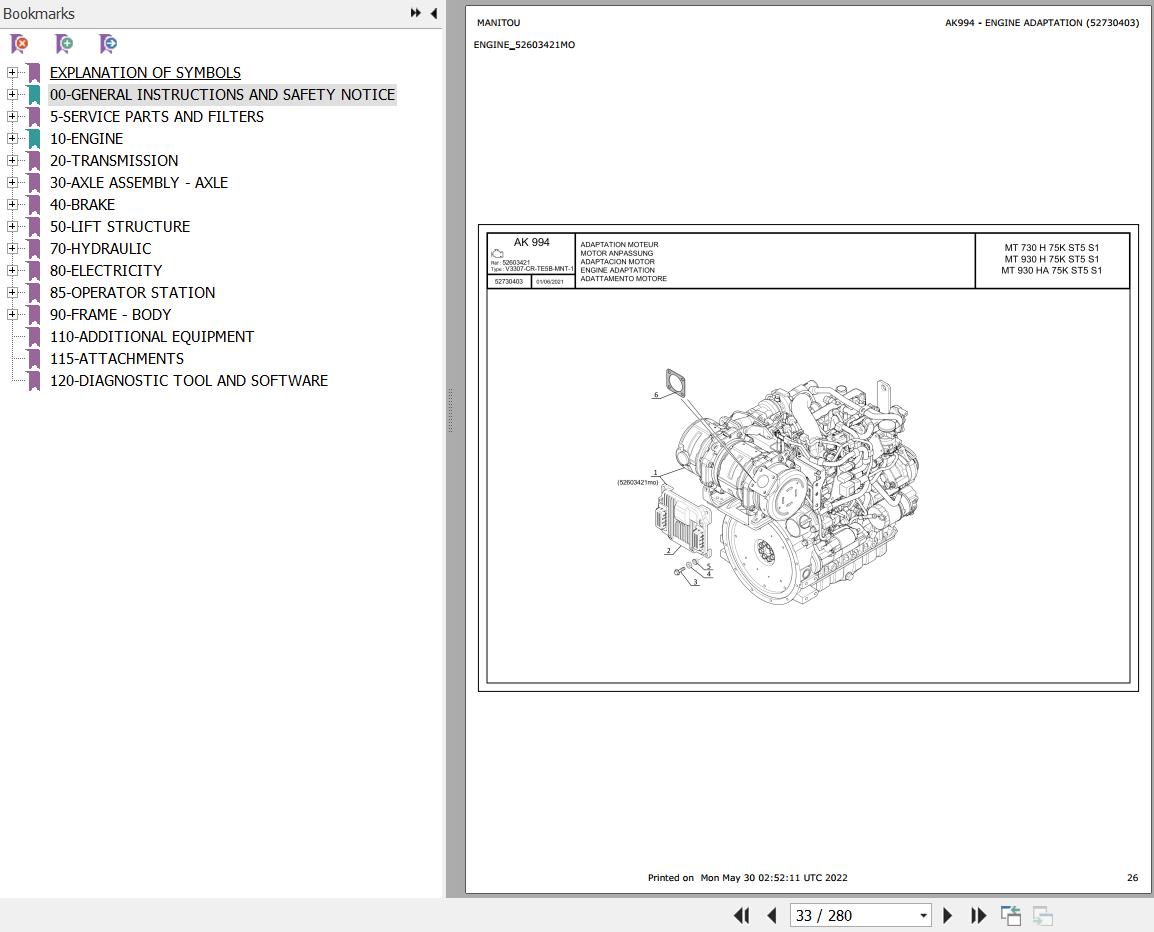Screen dimensions: 1154x932
Task: Open the 20-TRANSMISSION bookmark
Action: pos(114,161)
